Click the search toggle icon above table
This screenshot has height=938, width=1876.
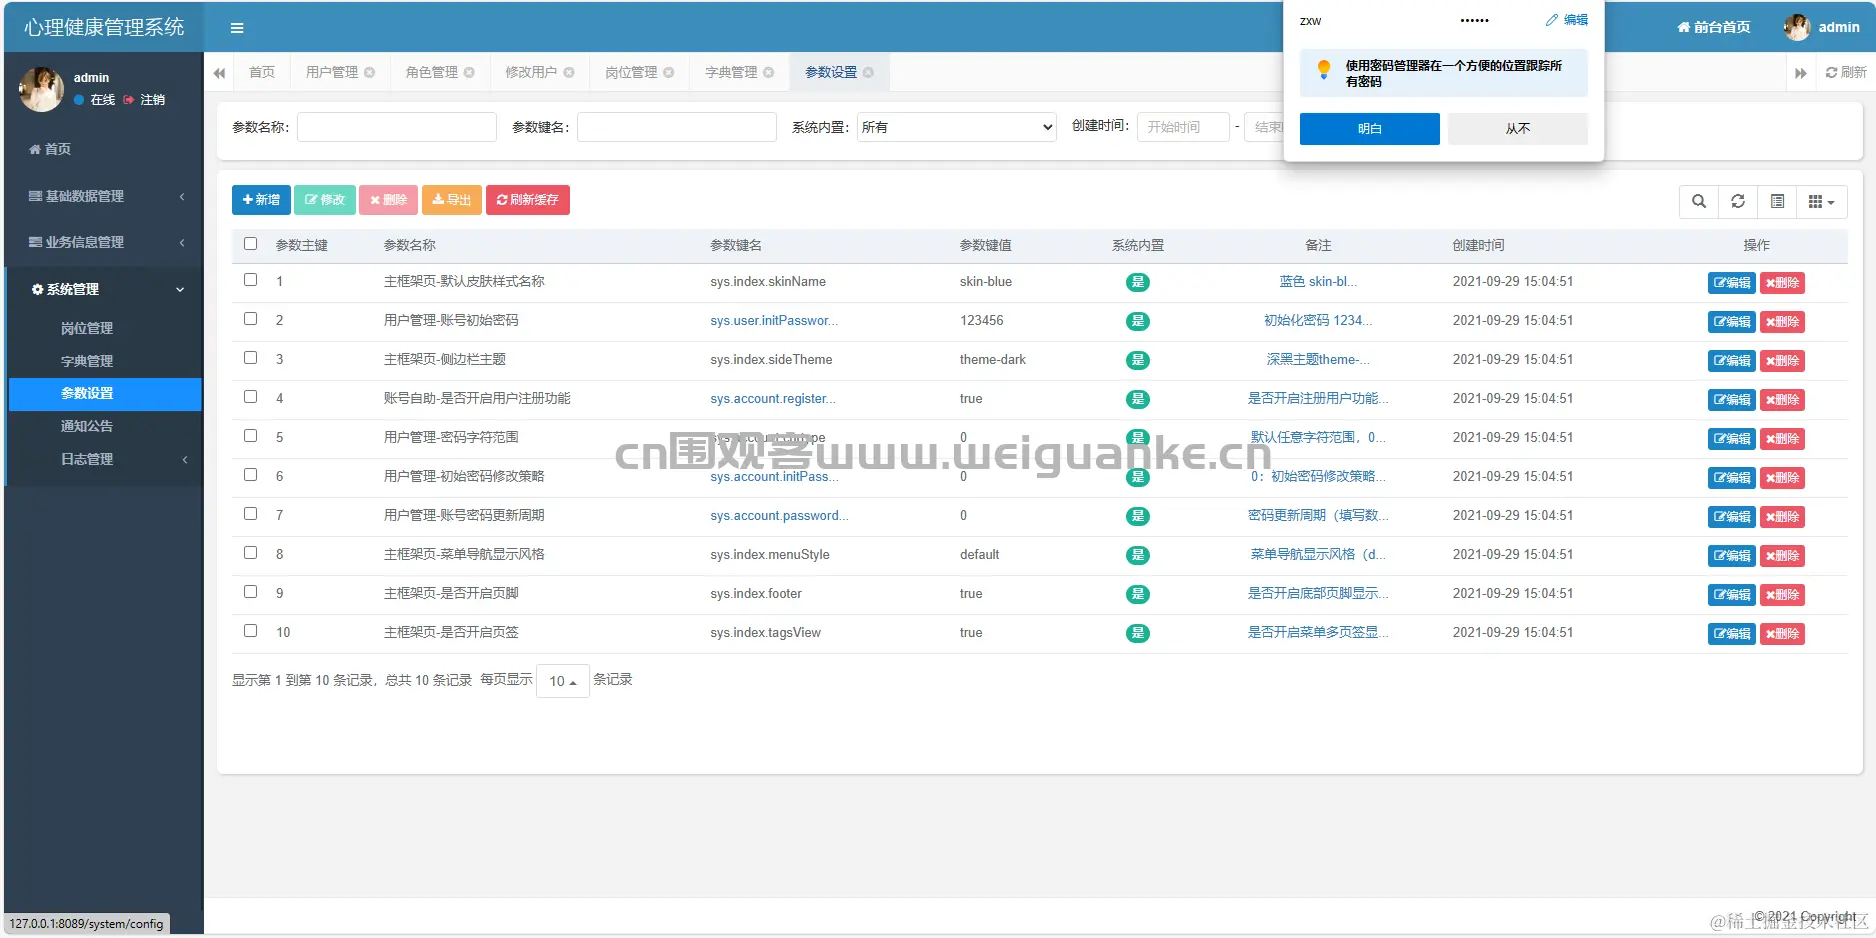coord(1699,201)
